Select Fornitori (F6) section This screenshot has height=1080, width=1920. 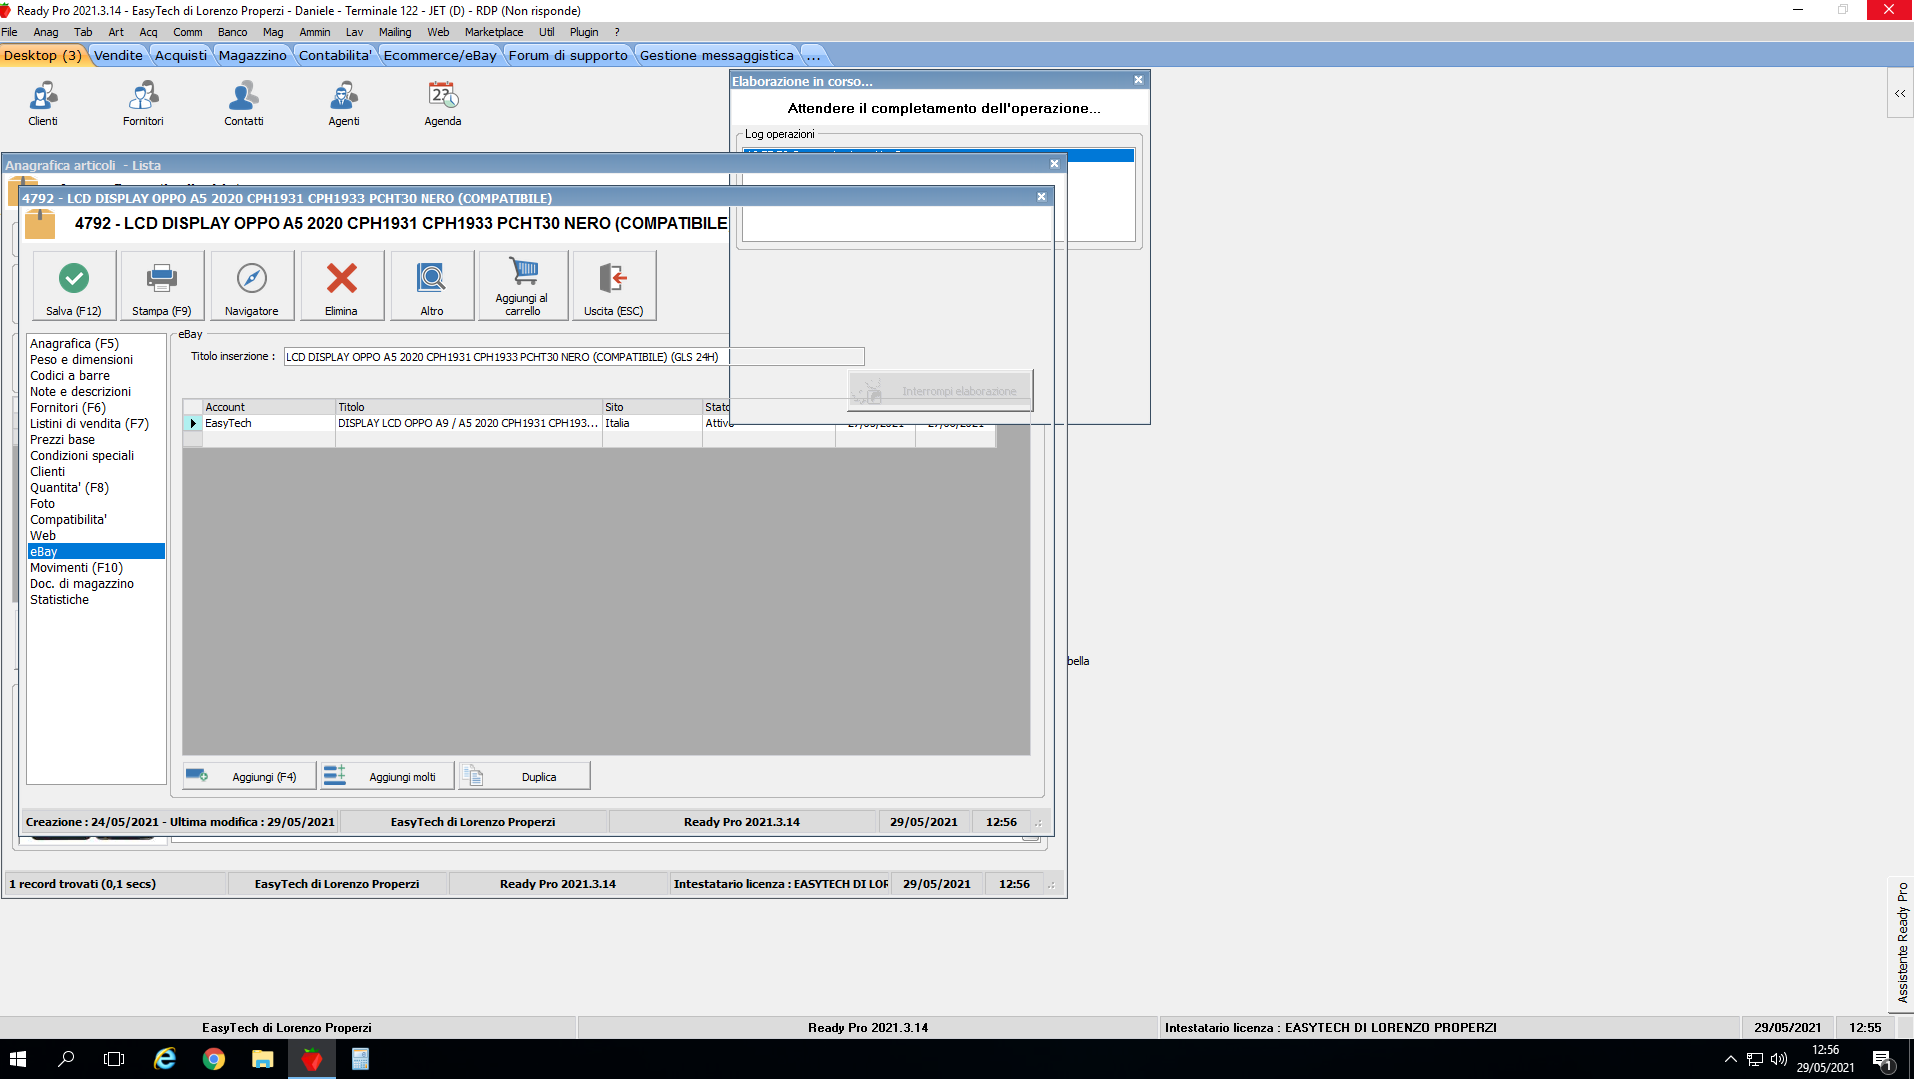[x=96, y=408]
